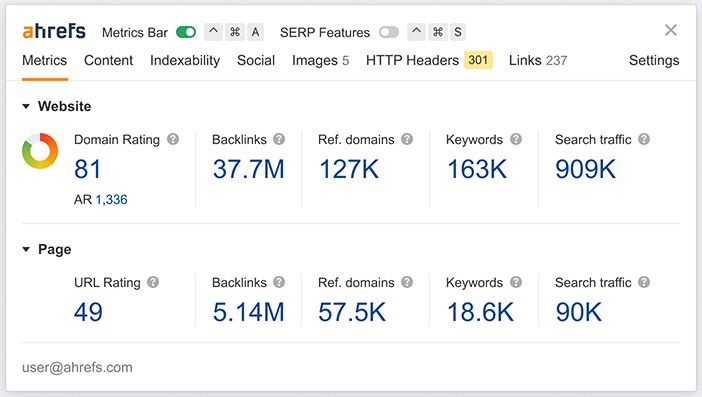The height and width of the screenshot is (397, 702).
Task: Click the user@ahrefs.com account text
Action: [77, 367]
